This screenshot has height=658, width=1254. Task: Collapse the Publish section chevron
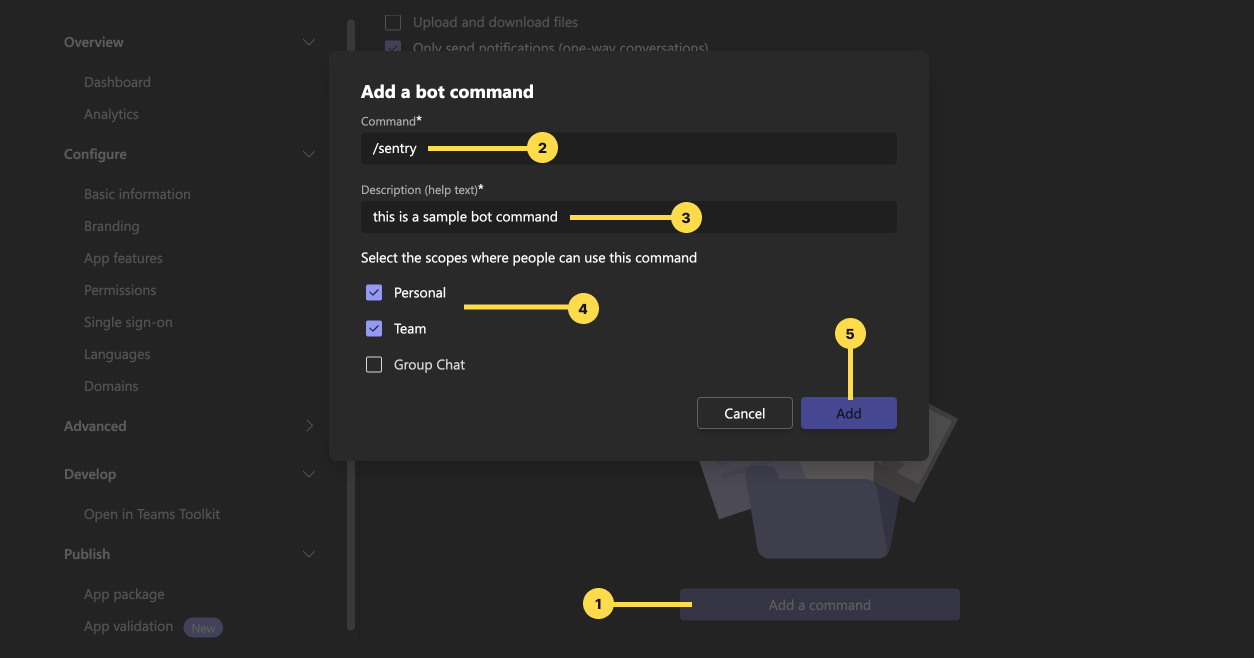309,554
